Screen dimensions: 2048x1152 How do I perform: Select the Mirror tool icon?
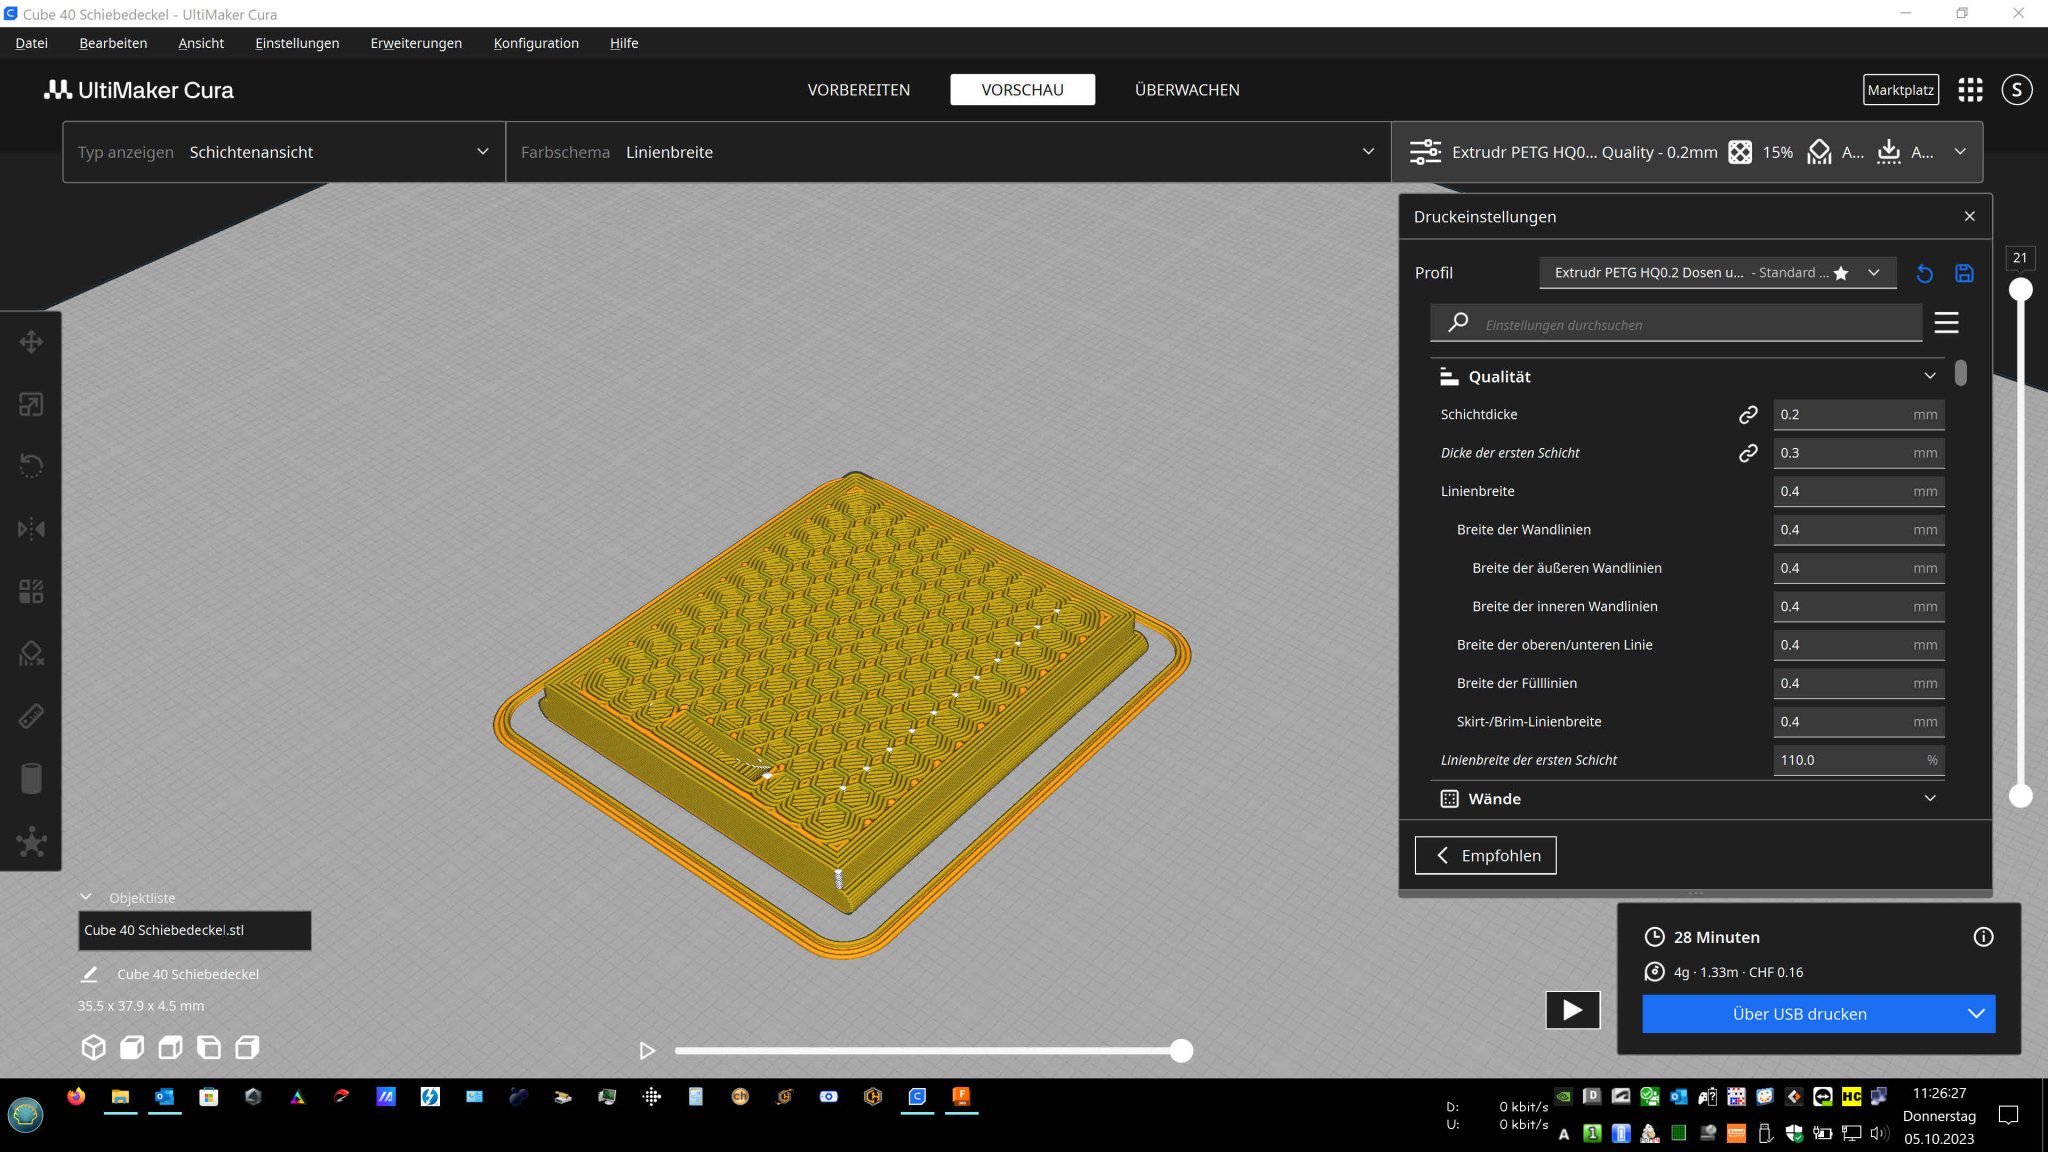[31, 528]
